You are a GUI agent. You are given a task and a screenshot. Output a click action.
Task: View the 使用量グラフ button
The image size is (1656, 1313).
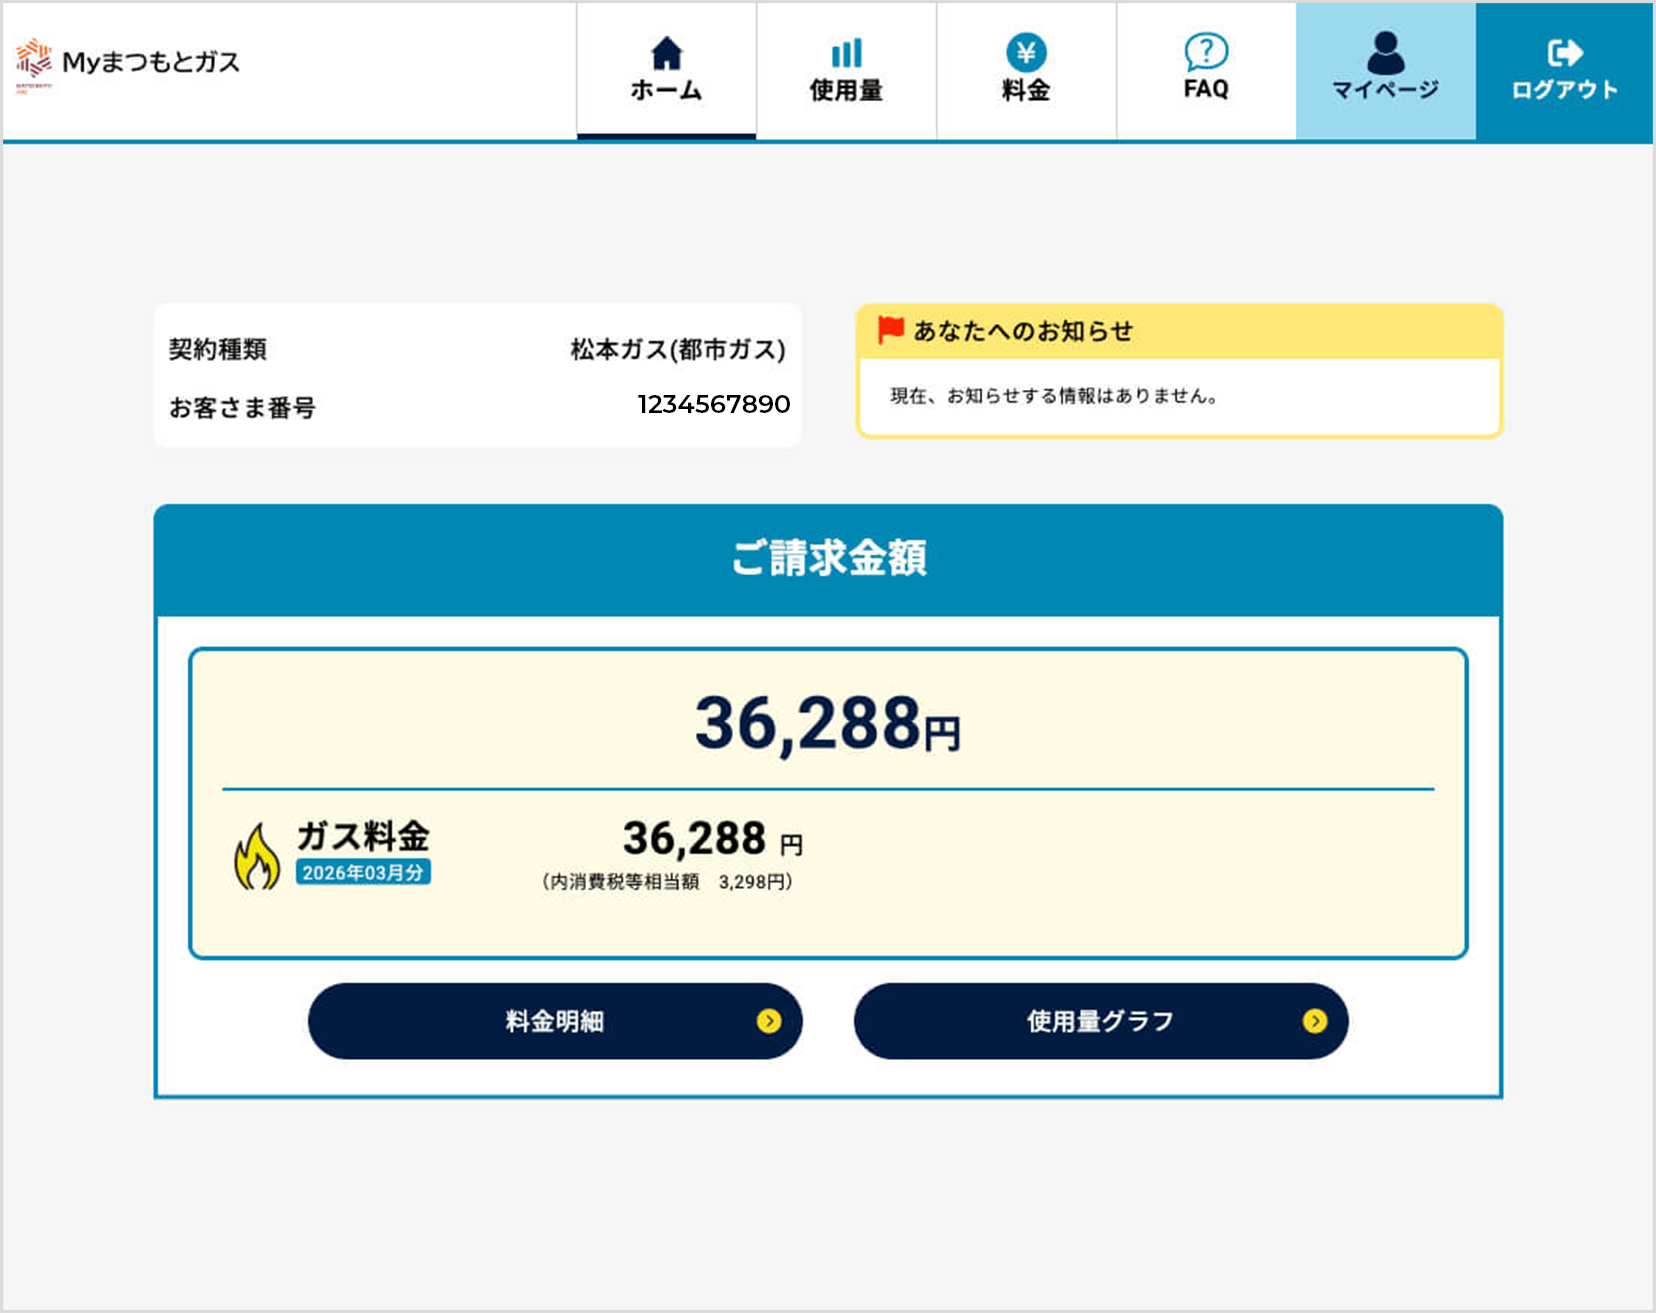coord(1100,1021)
